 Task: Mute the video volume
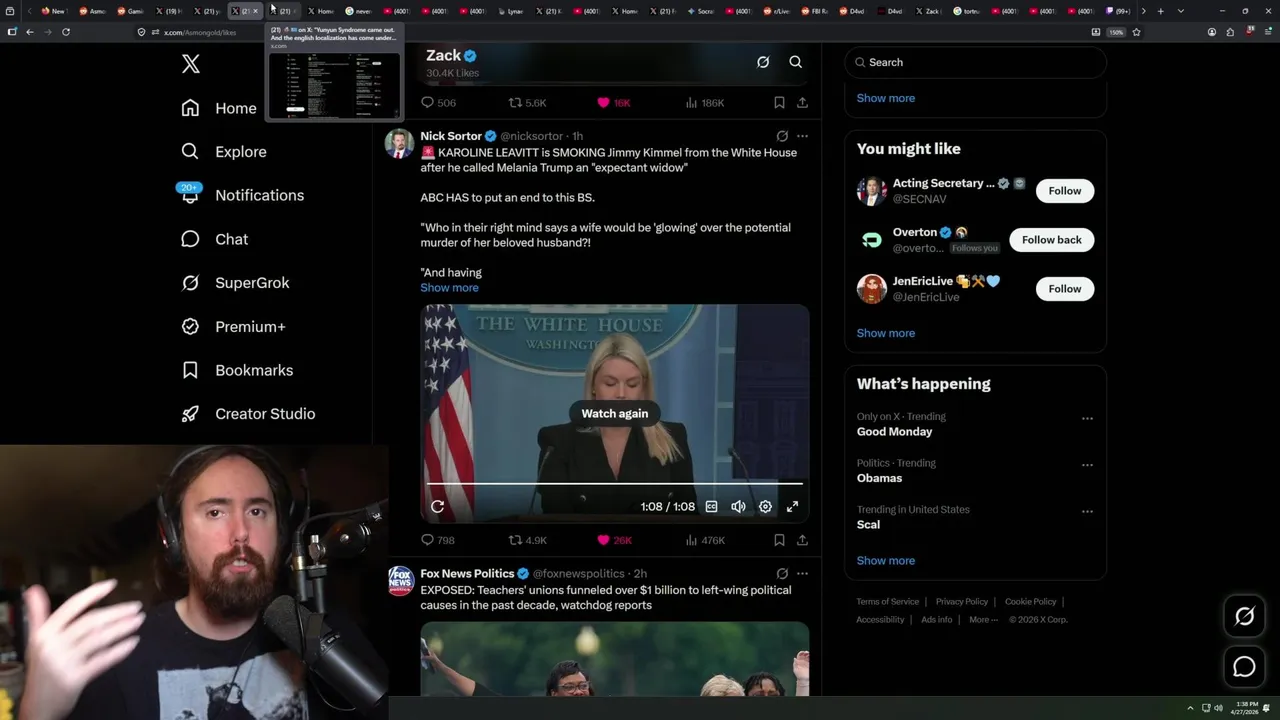(738, 507)
